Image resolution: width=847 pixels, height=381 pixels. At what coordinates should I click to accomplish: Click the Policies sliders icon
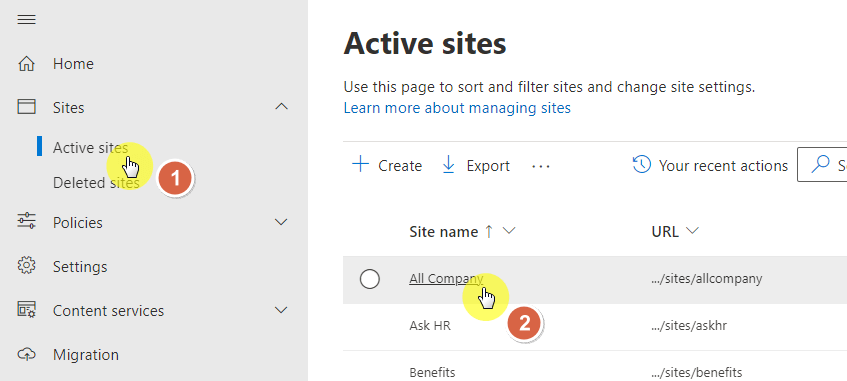coord(26,221)
